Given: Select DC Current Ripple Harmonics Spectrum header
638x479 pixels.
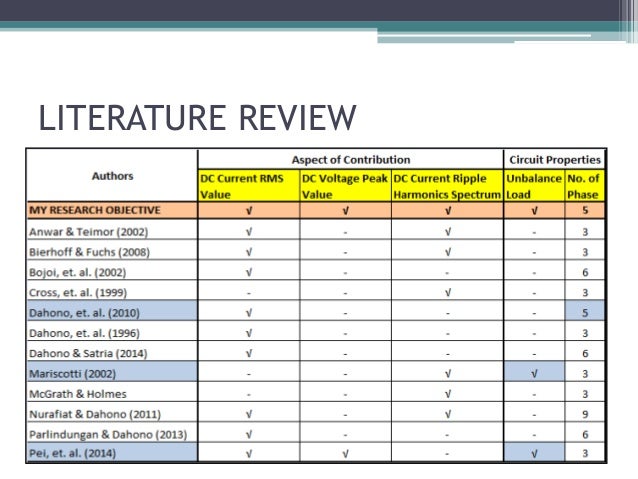Looking at the screenshot, I should (x=447, y=186).
